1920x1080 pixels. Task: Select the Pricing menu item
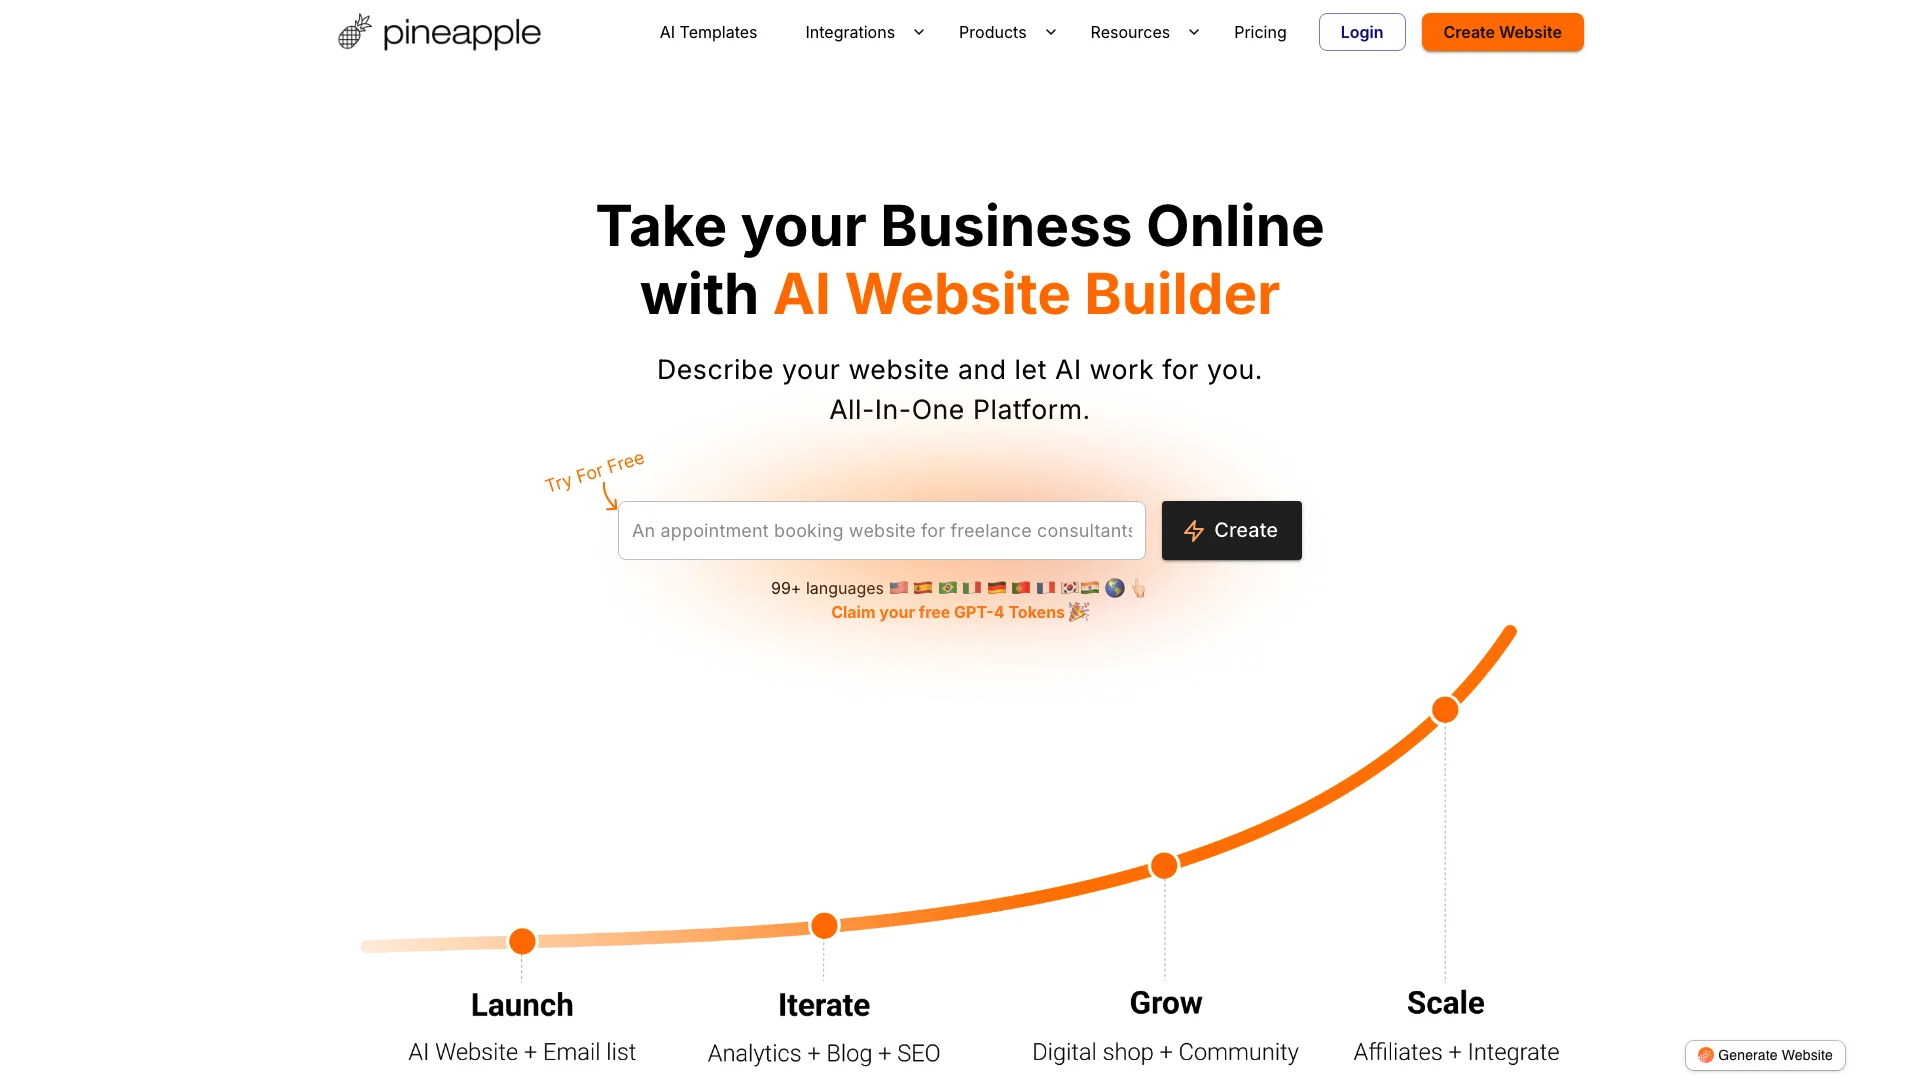[x=1259, y=32]
